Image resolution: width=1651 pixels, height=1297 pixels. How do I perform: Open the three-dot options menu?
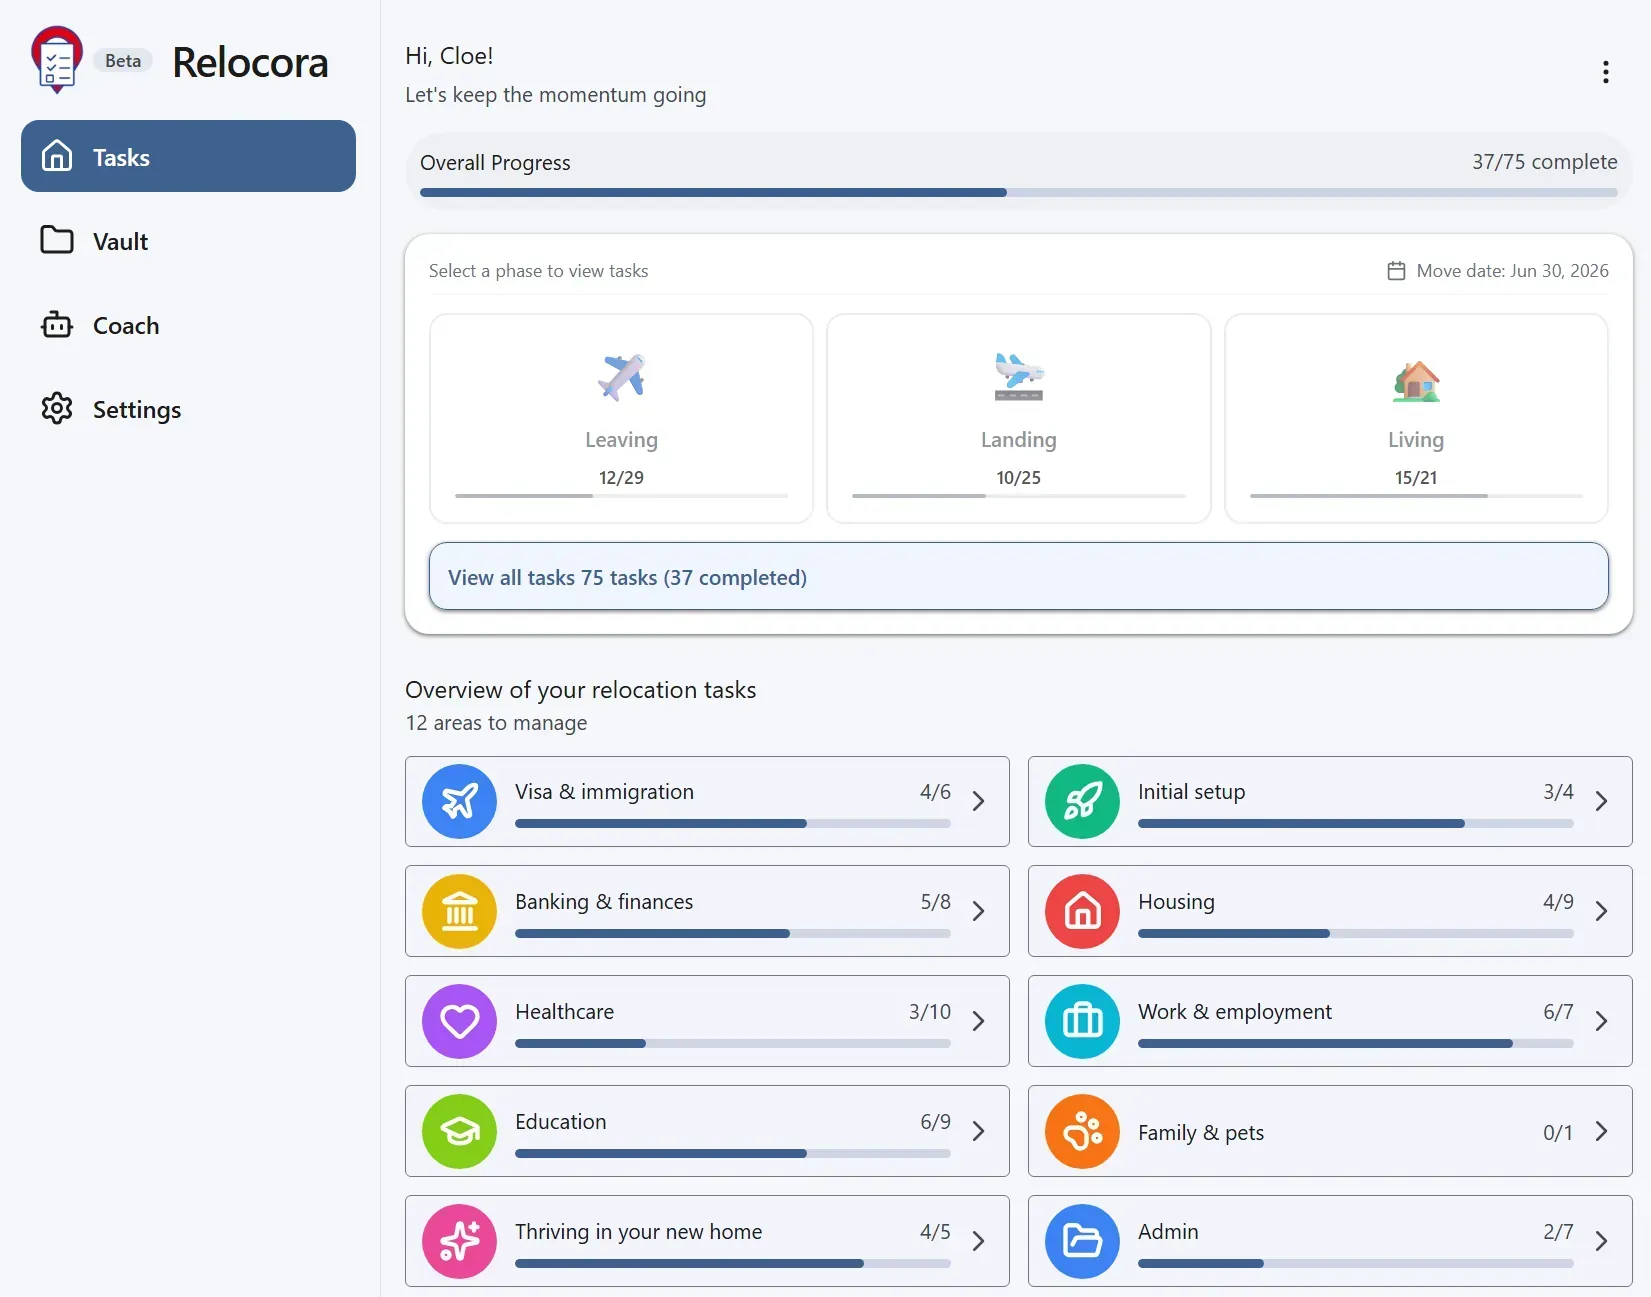[x=1605, y=72]
